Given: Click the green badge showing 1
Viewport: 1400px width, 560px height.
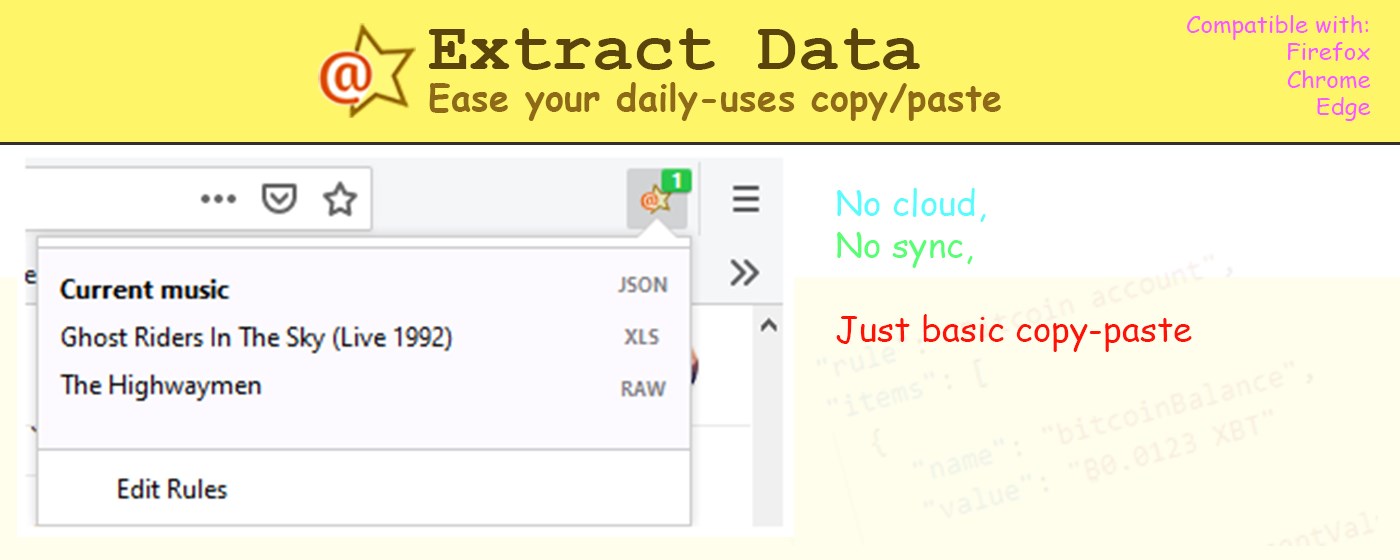Looking at the screenshot, I should (676, 181).
